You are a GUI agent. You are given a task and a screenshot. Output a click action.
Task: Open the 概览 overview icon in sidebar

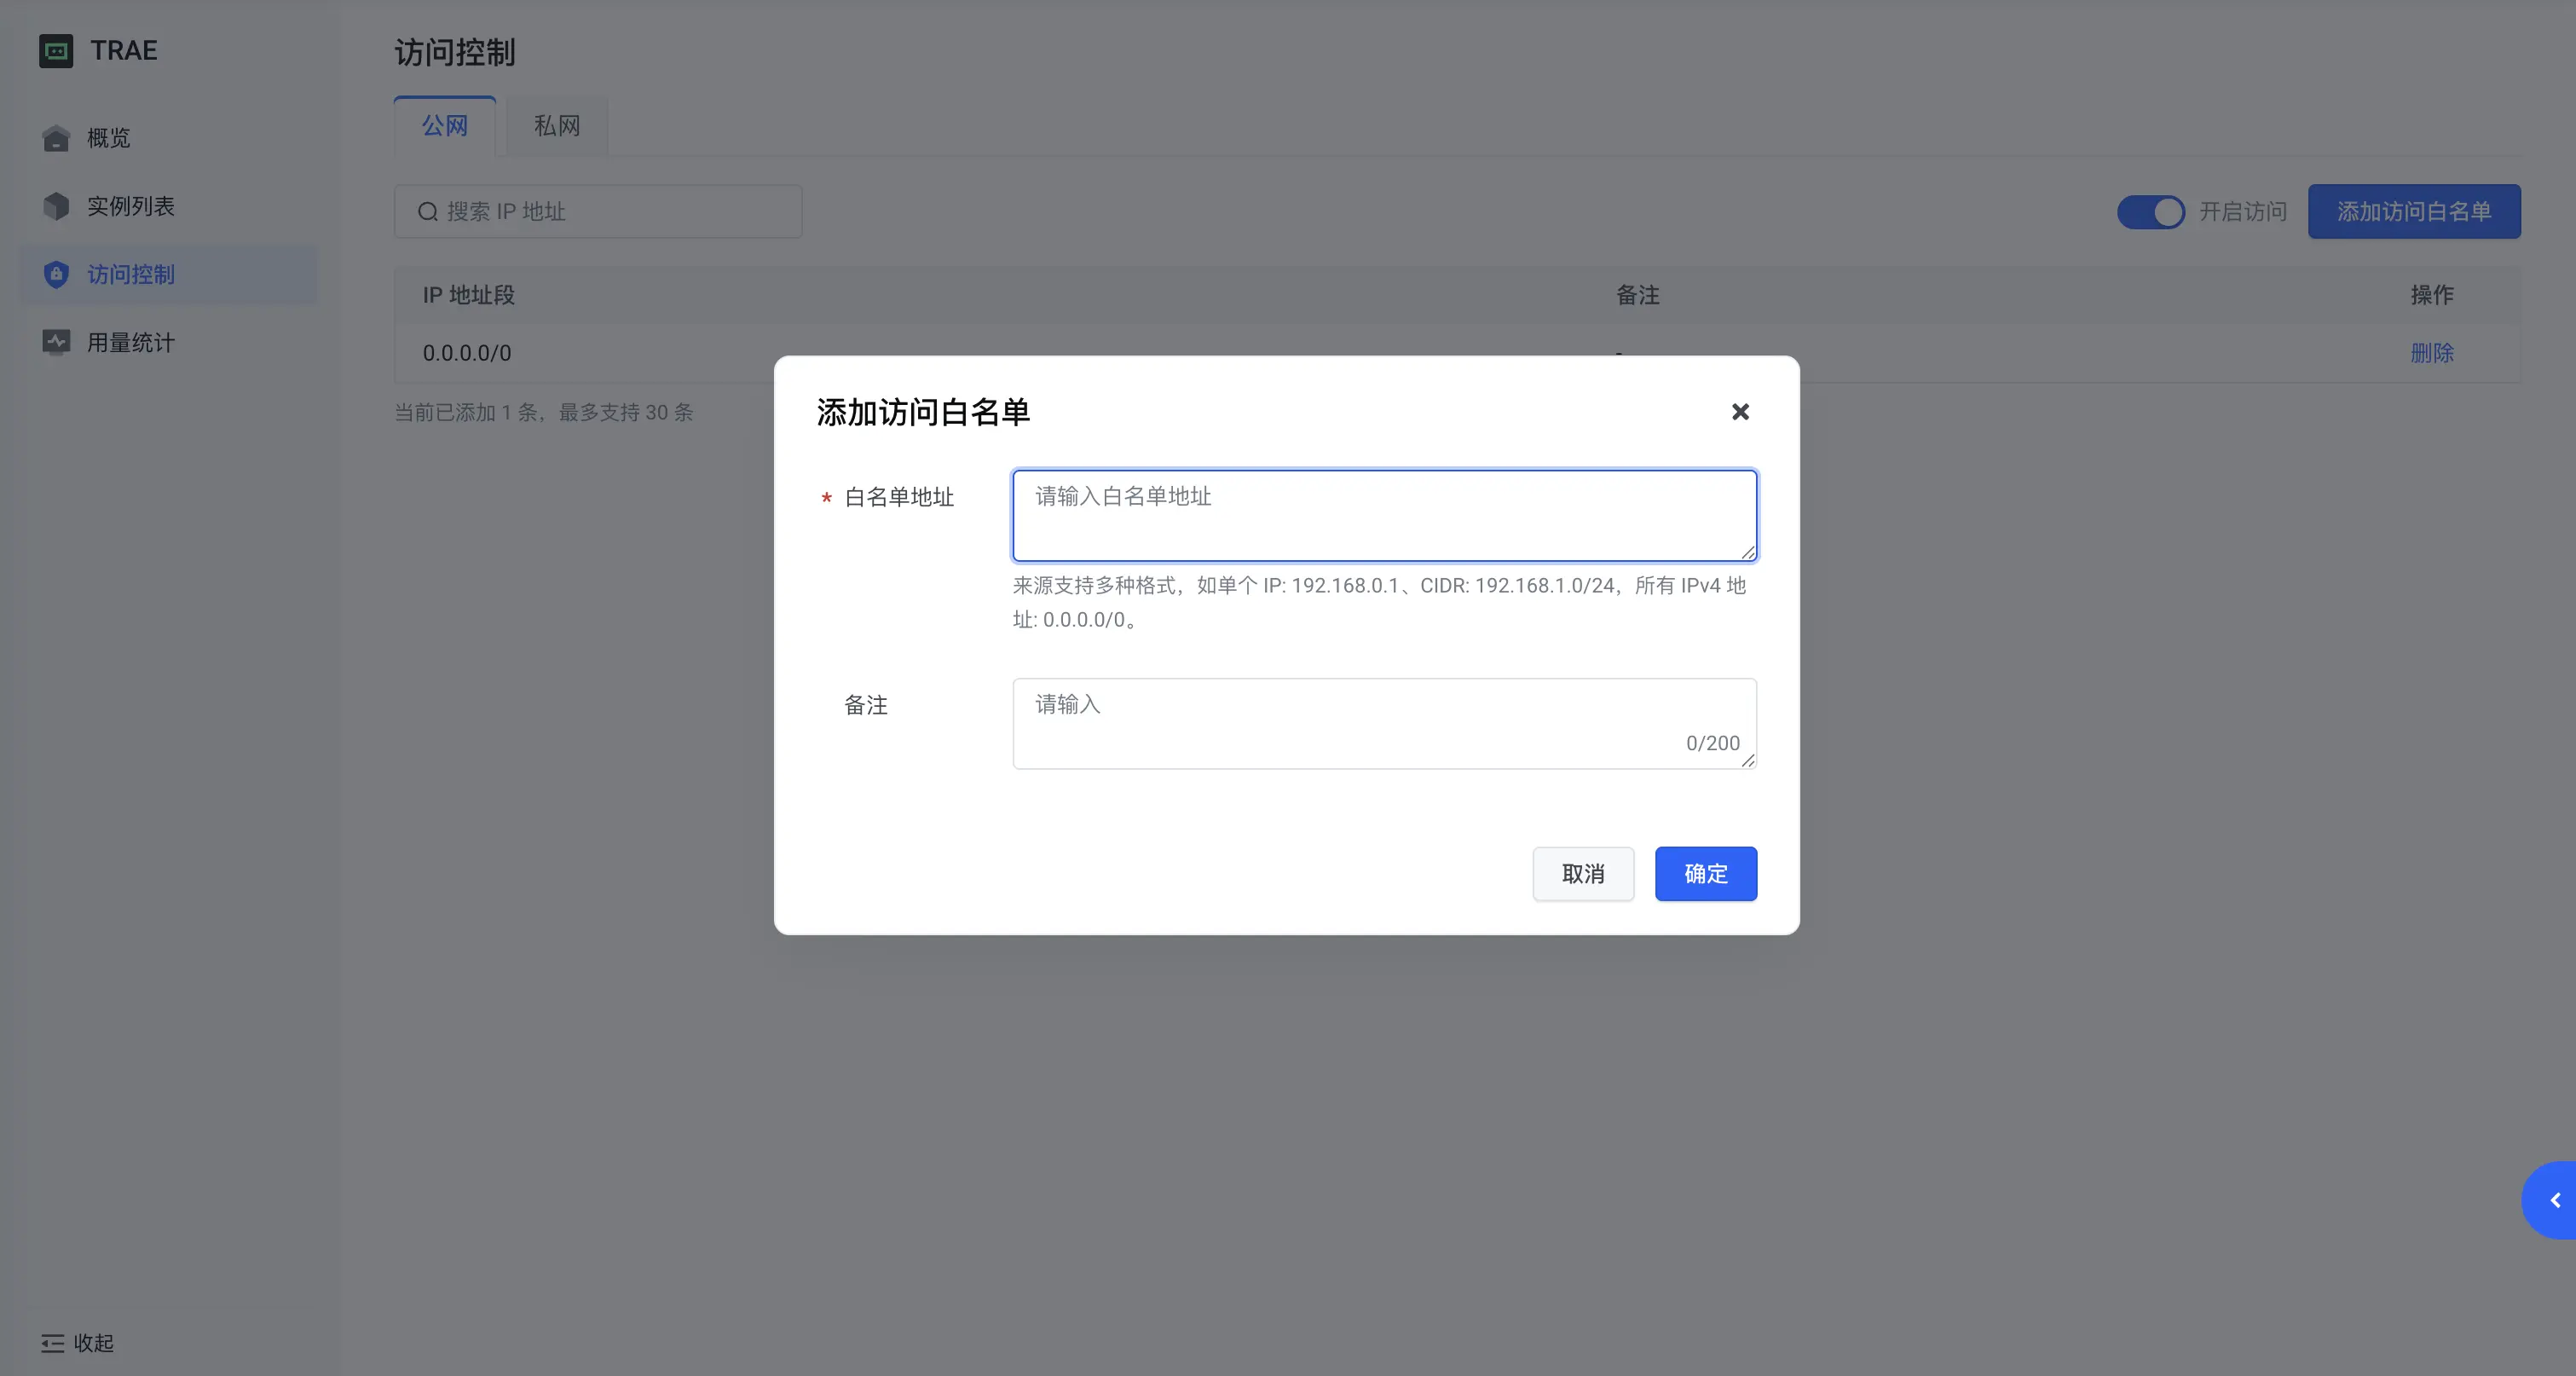pos(56,138)
